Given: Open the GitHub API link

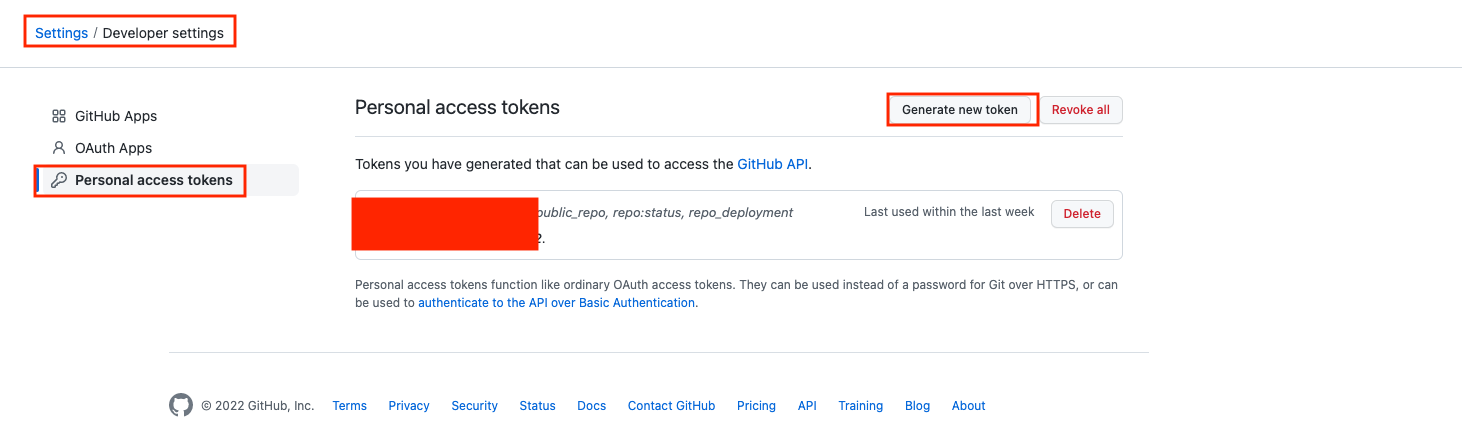Looking at the screenshot, I should [772, 164].
